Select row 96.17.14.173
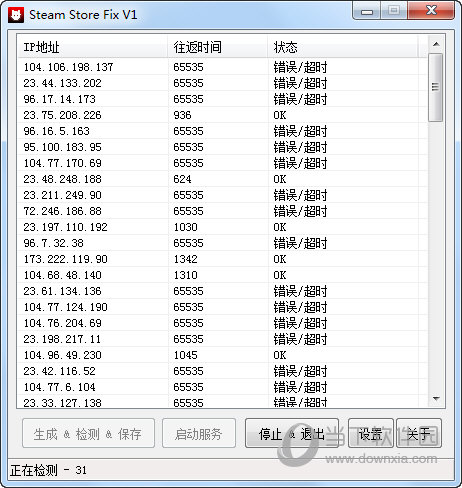 222,99
